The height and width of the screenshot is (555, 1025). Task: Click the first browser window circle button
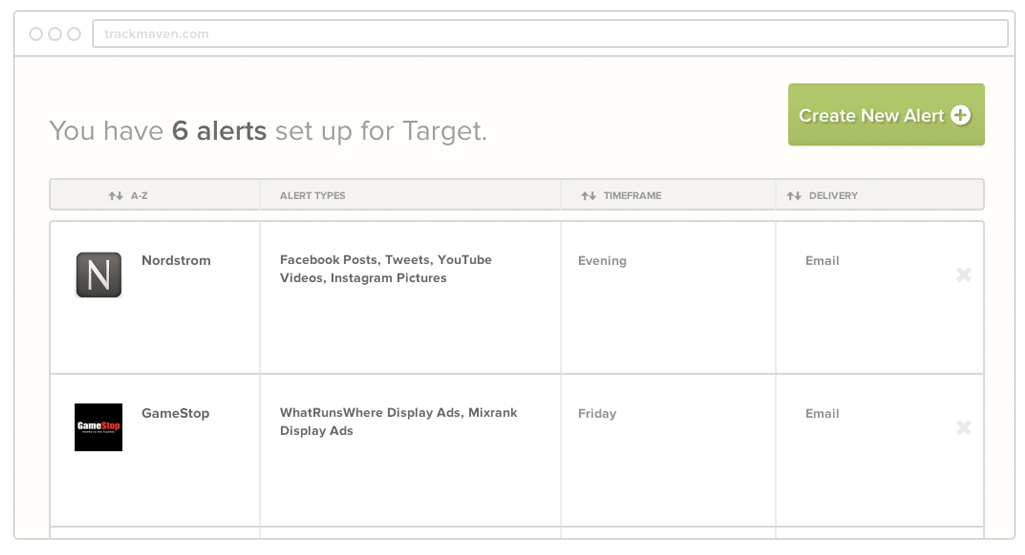tap(36, 34)
